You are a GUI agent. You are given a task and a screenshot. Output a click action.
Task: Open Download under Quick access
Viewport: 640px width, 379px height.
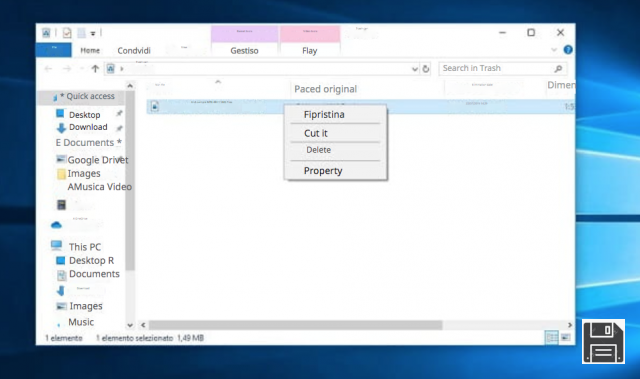point(88,127)
